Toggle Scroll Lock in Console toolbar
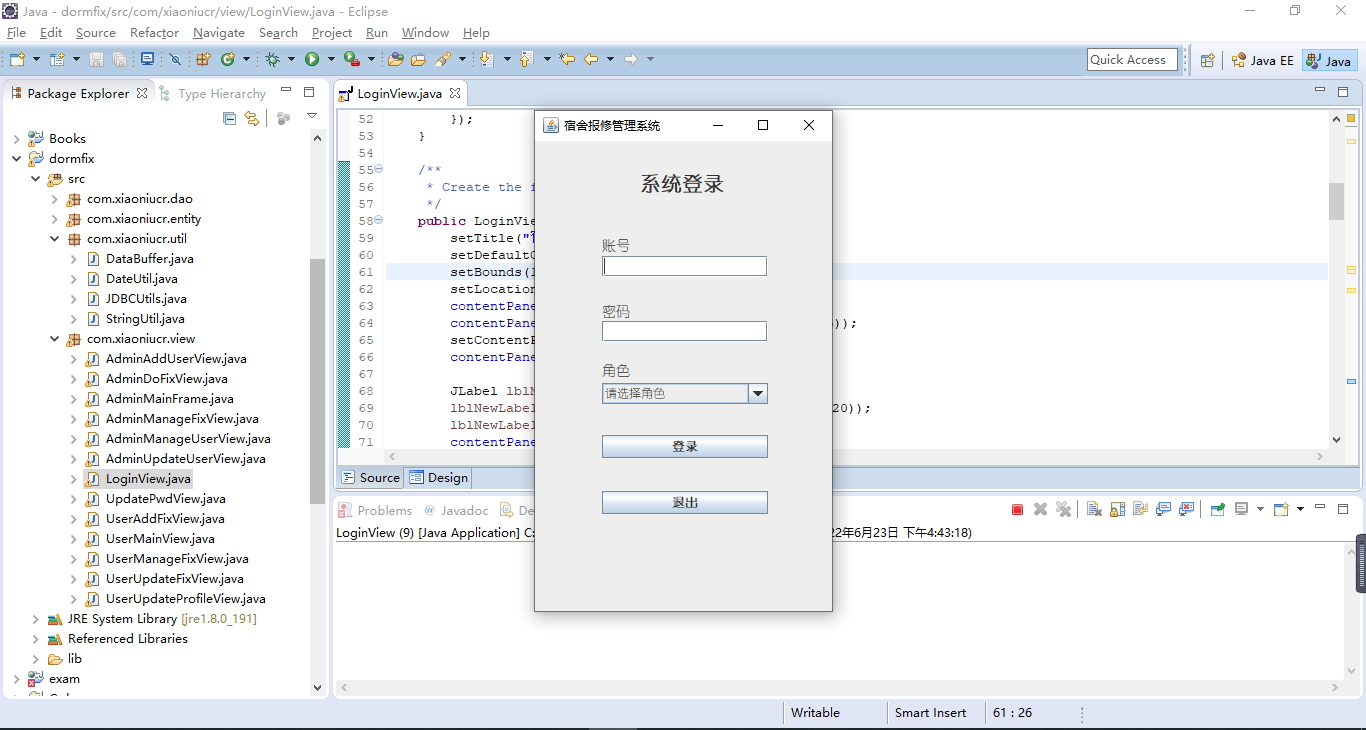Viewport: 1366px width, 730px height. point(1117,509)
